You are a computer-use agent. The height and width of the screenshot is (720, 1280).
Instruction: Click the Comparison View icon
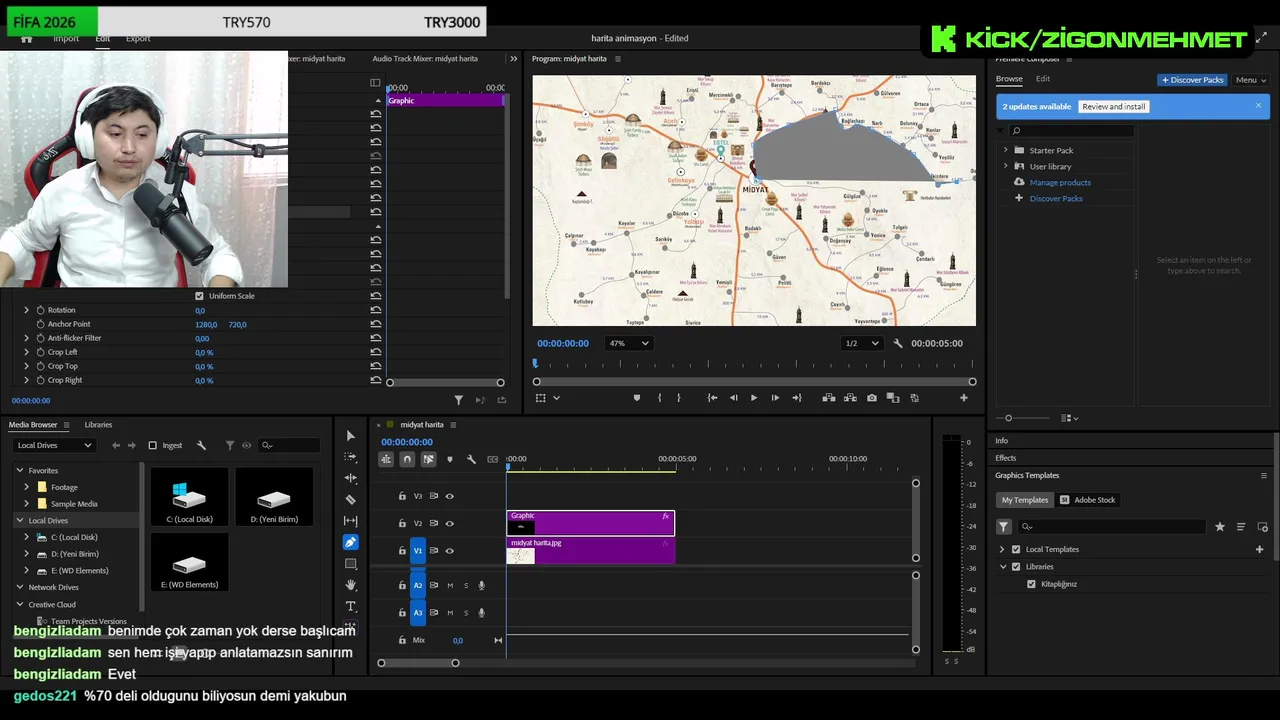click(x=893, y=398)
